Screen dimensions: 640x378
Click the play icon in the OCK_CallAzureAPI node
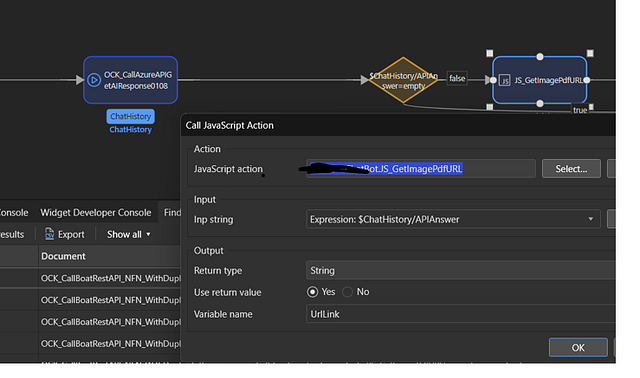pyautogui.click(x=94, y=80)
